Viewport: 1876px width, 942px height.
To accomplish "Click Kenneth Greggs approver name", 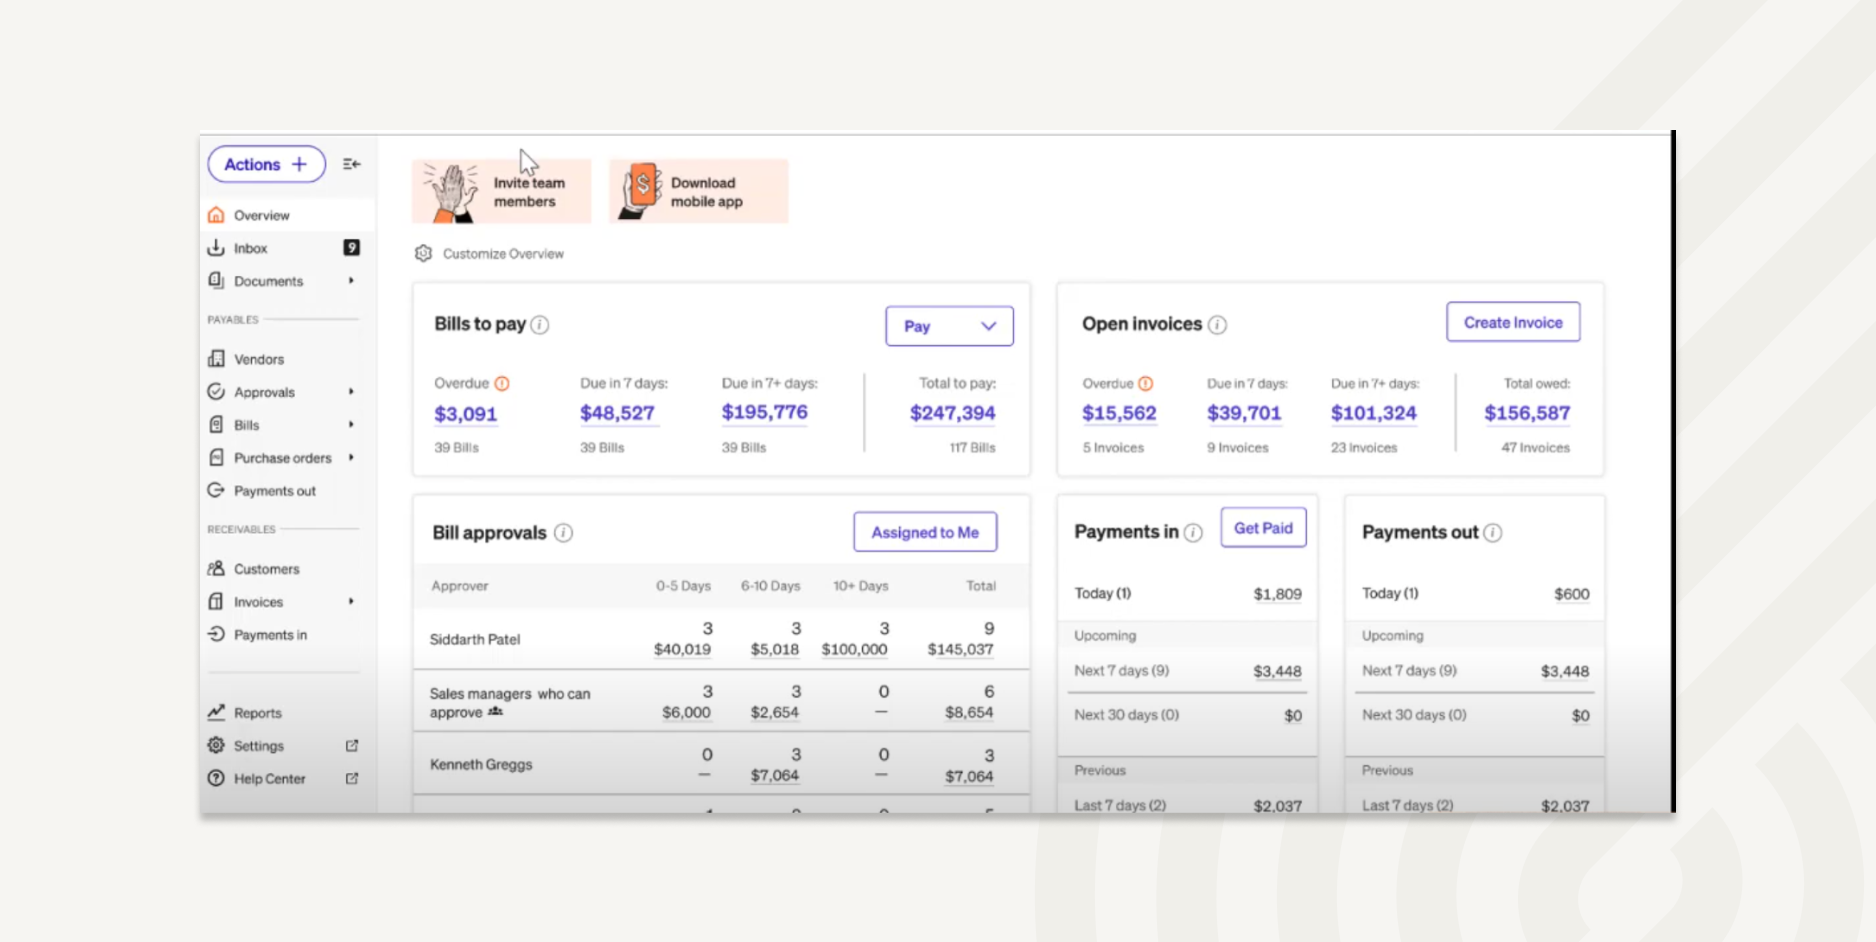I will (x=481, y=764).
